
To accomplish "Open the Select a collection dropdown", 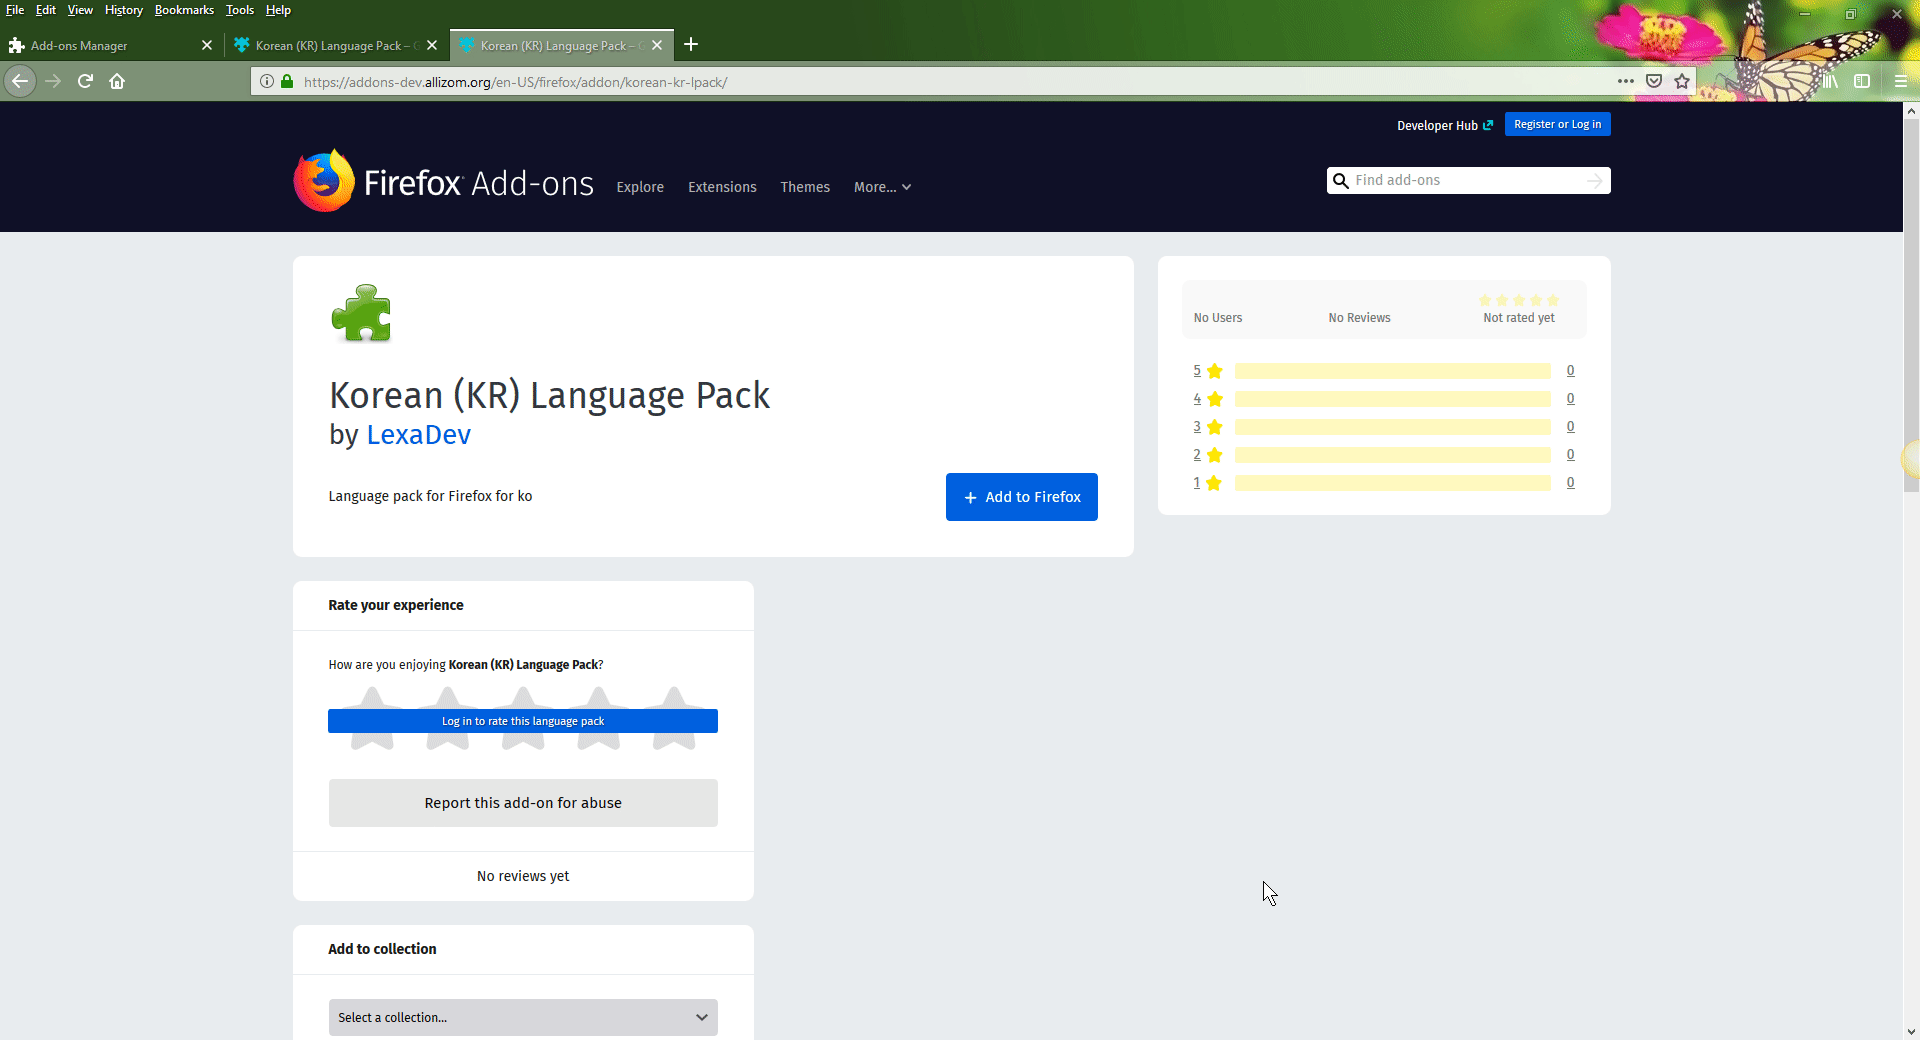I will [523, 1017].
